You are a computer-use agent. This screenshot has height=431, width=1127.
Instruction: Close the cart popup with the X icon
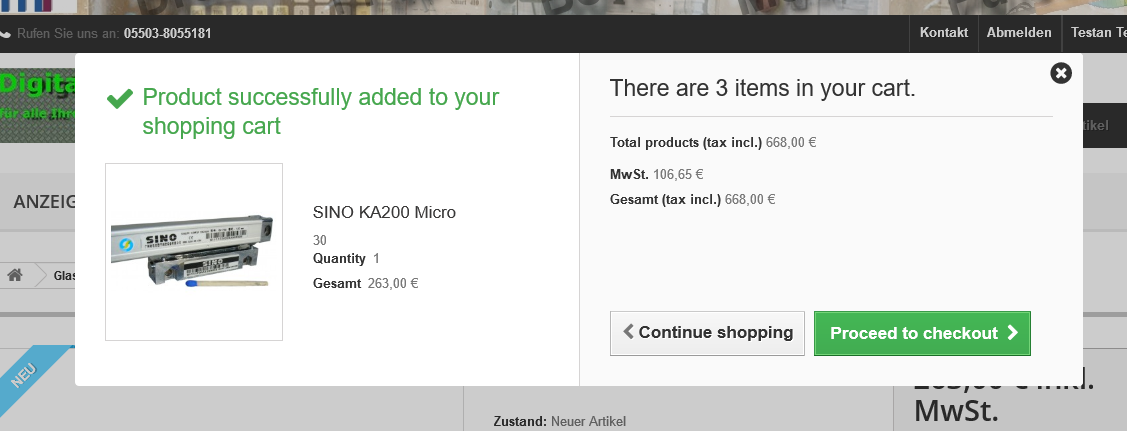[x=1061, y=73]
